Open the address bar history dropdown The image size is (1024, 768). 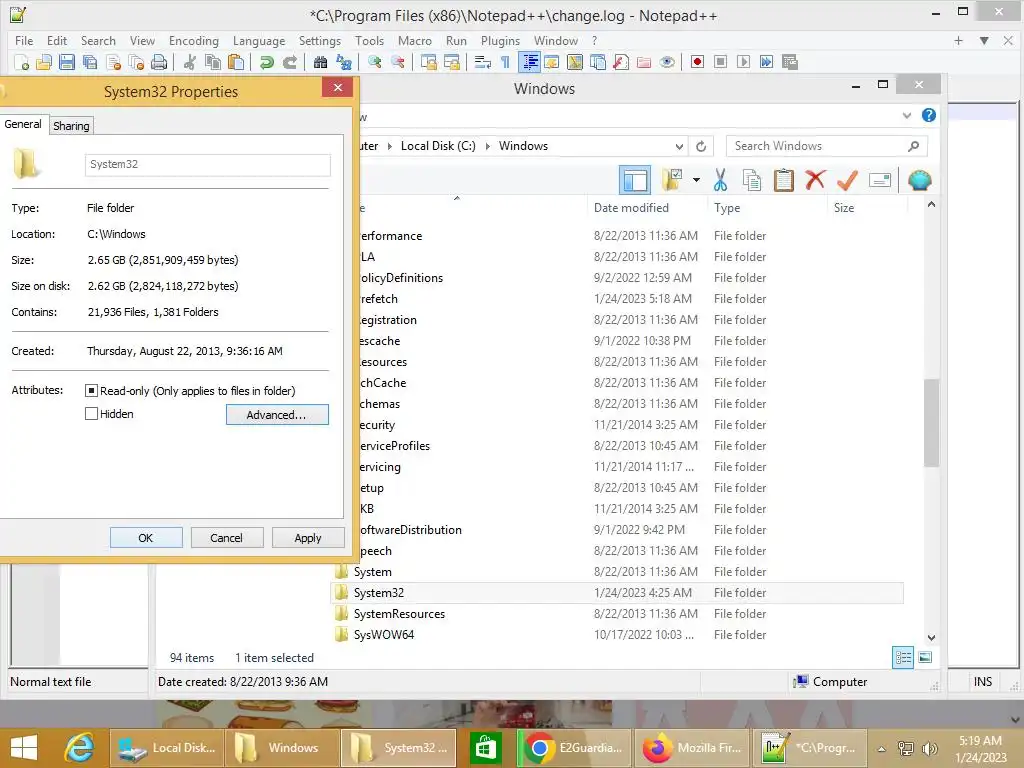coord(679,146)
